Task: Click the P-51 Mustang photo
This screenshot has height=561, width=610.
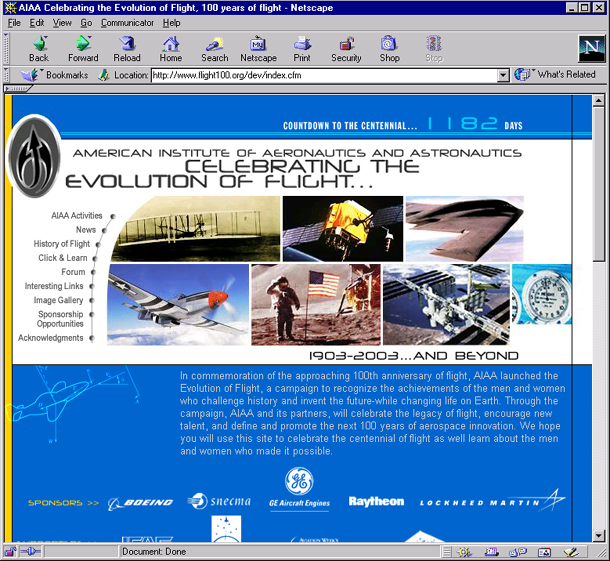Action: coord(178,305)
